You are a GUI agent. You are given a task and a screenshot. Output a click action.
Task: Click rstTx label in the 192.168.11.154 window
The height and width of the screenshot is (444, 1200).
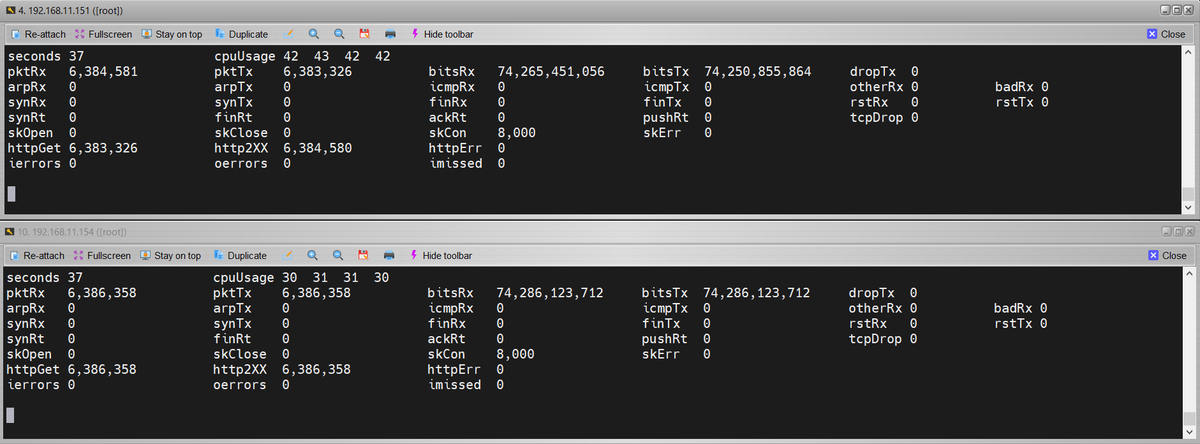pos(1014,324)
